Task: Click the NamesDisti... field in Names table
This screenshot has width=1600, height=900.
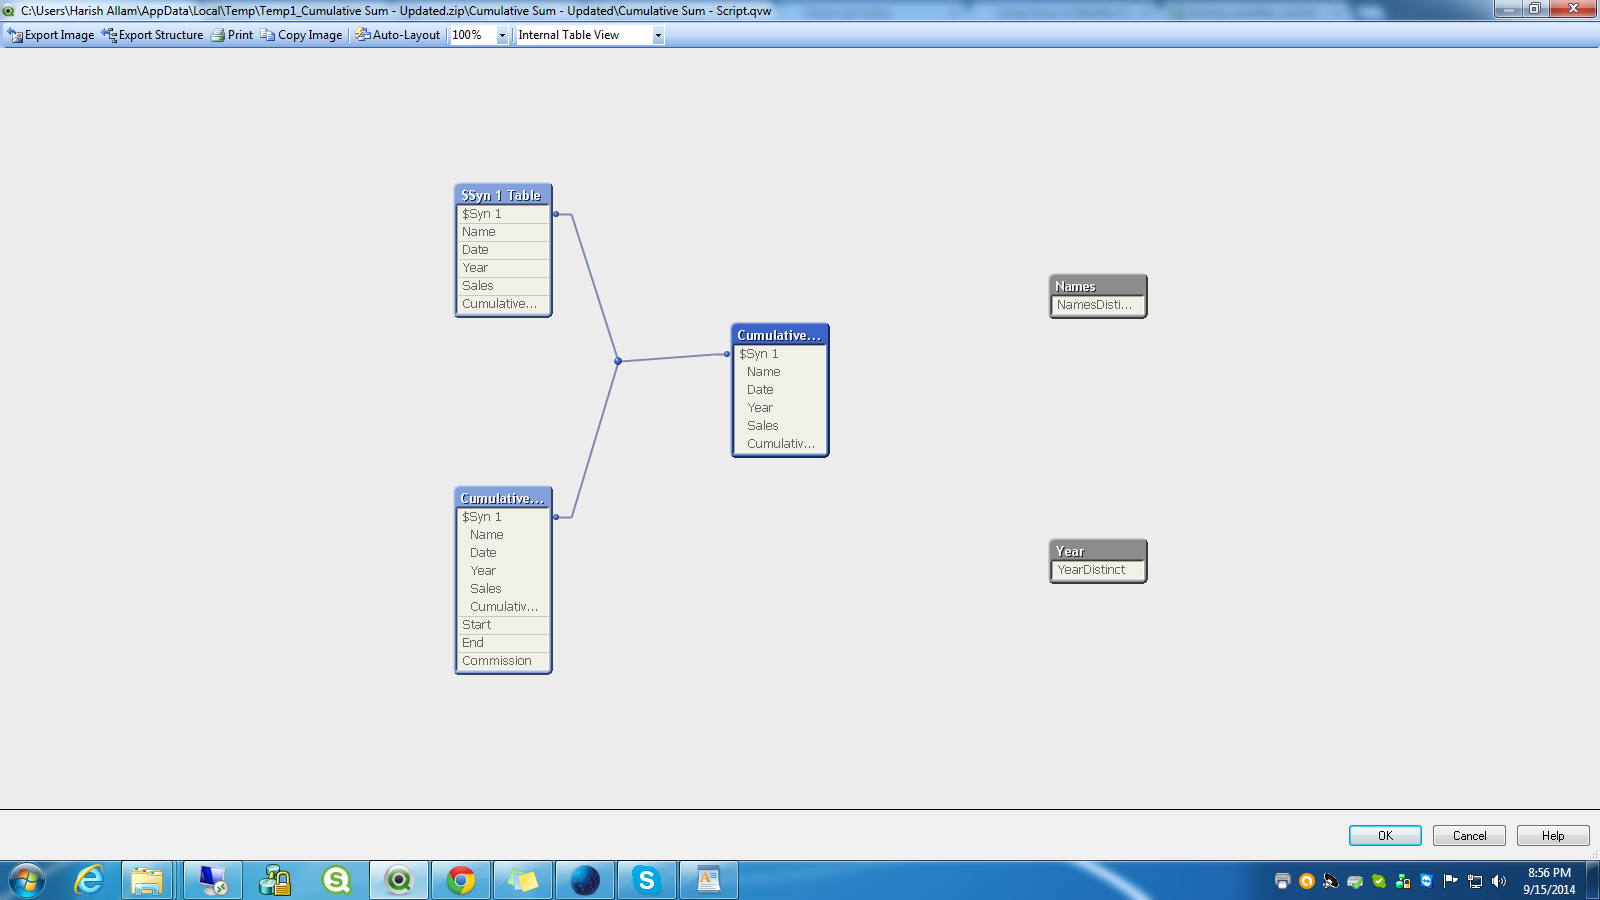Action: pos(1098,305)
